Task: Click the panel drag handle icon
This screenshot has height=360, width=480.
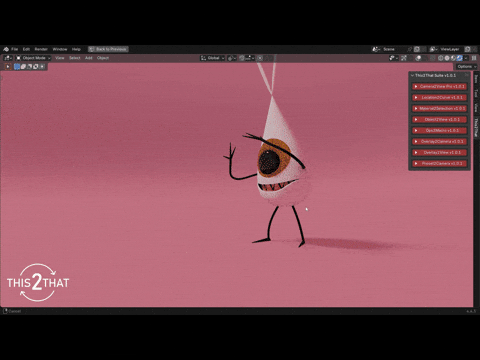Action: tap(467, 75)
